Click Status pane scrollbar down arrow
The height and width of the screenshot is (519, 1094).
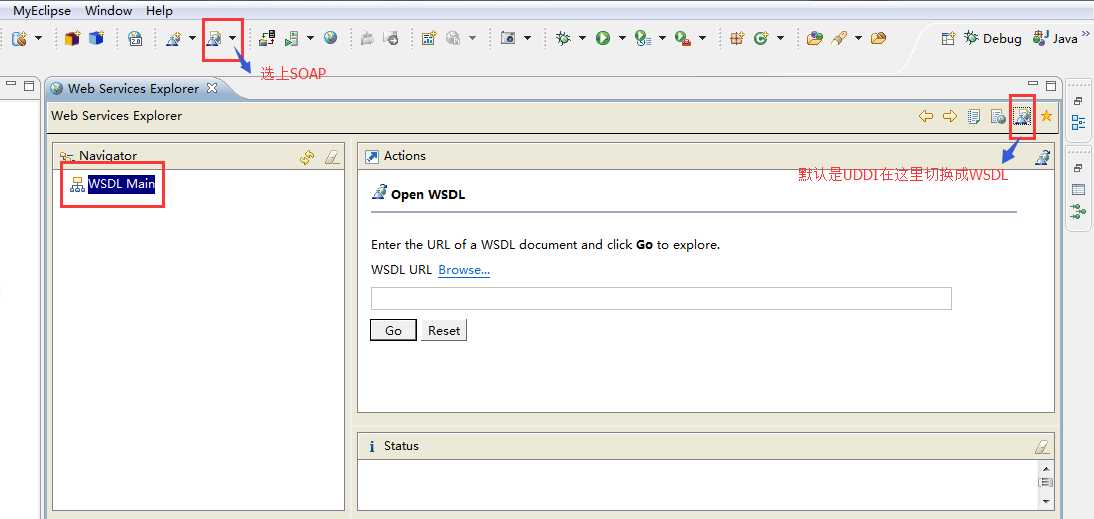click(x=1045, y=501)
